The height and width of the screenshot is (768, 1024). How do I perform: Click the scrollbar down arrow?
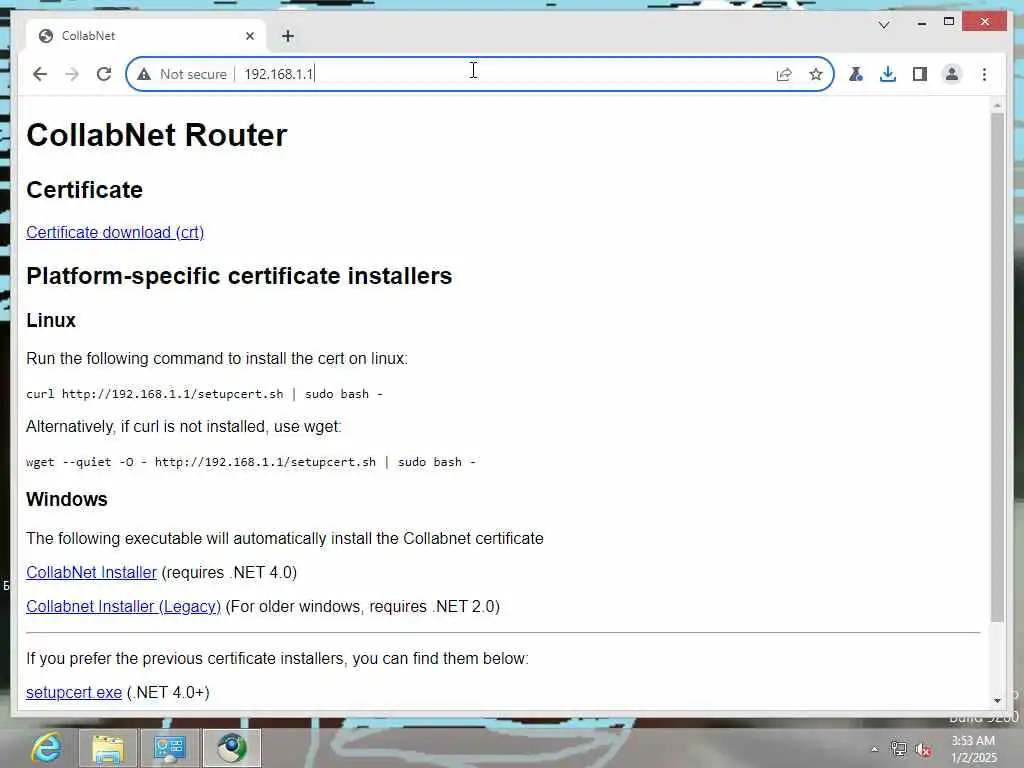tap(997, 700)
